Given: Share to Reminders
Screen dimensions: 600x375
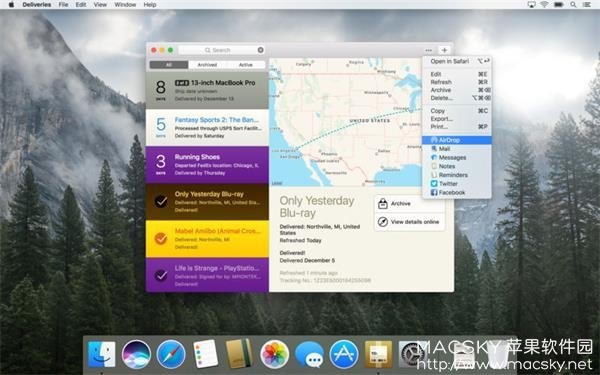Looking at the screenshot, I should (x=457, y=175).
